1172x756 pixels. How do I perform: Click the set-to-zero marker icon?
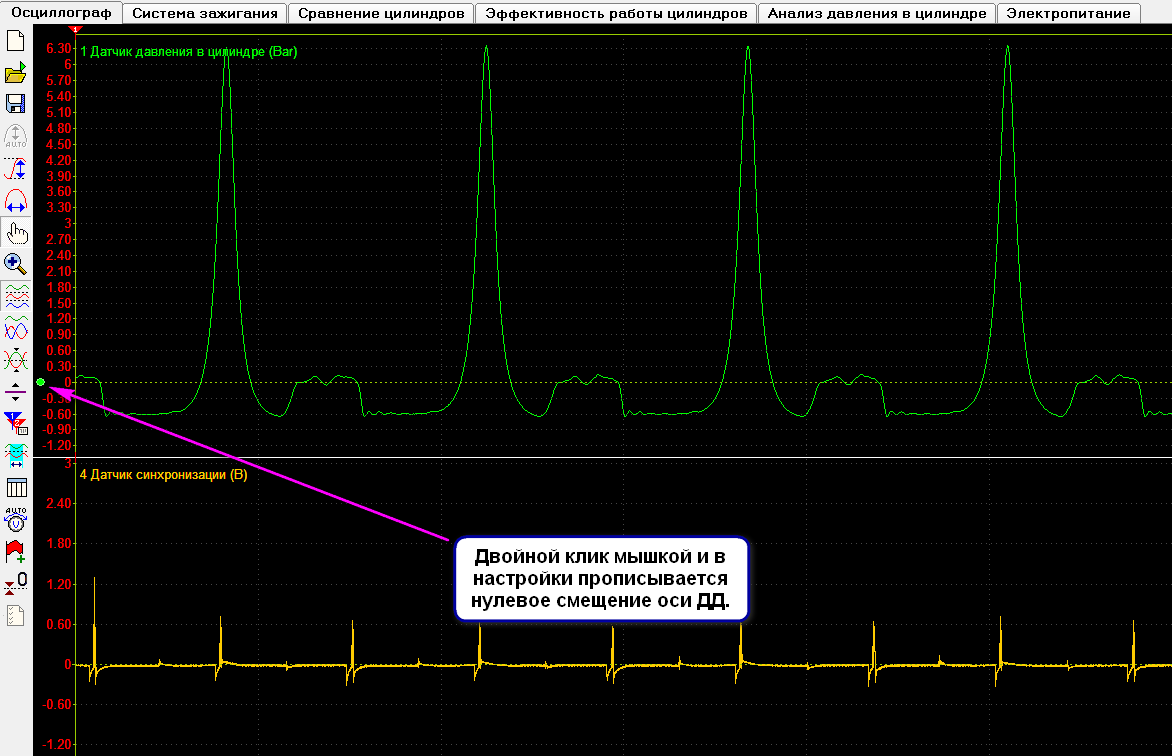[16, 583]
